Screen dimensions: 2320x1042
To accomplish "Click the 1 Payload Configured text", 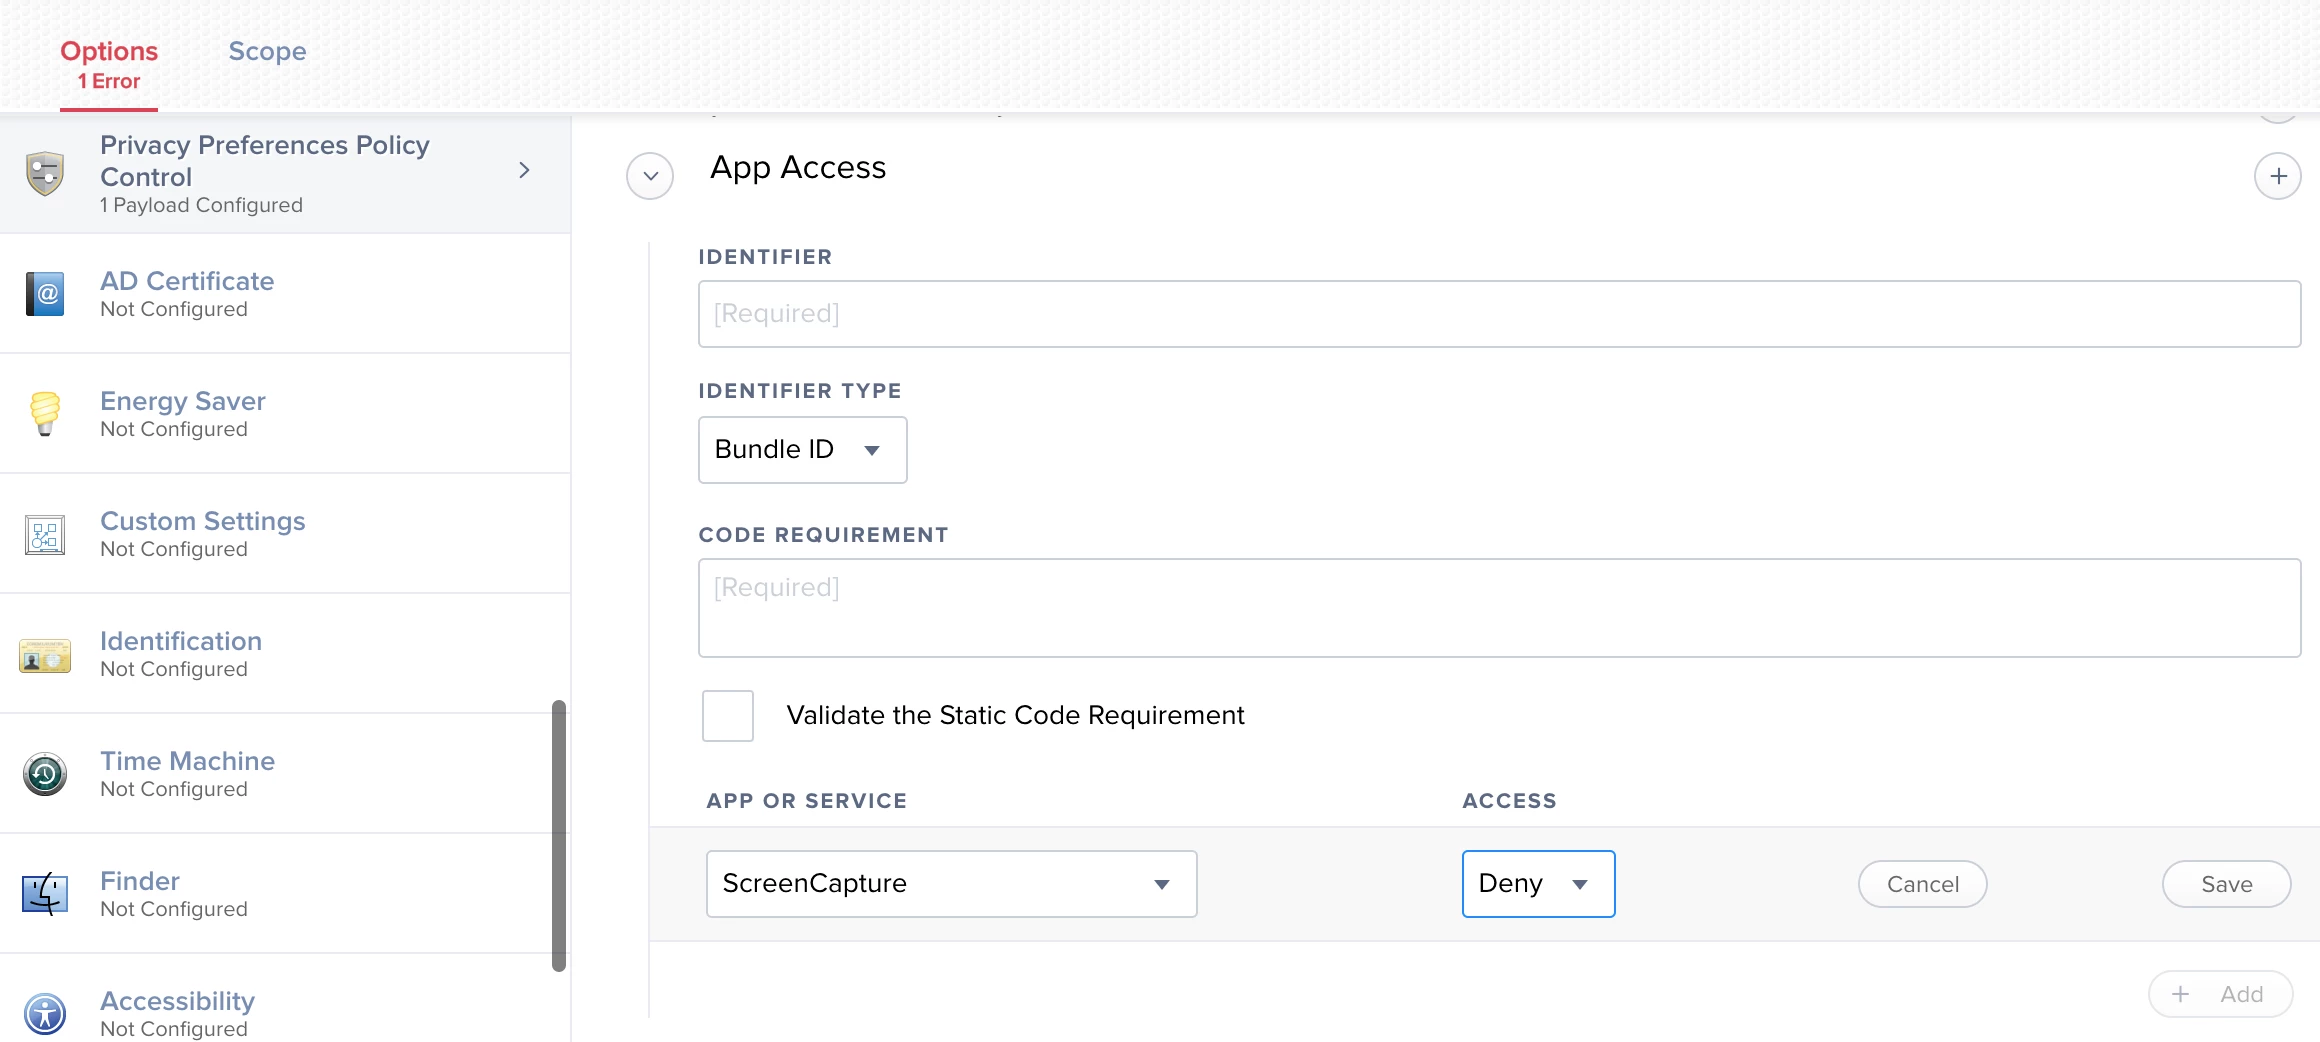I will coord(201,205).
